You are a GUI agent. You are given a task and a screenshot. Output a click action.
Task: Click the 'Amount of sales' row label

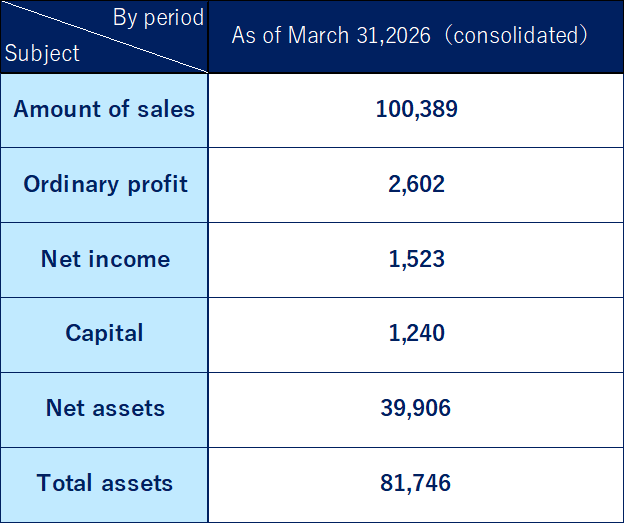(104, 109)
